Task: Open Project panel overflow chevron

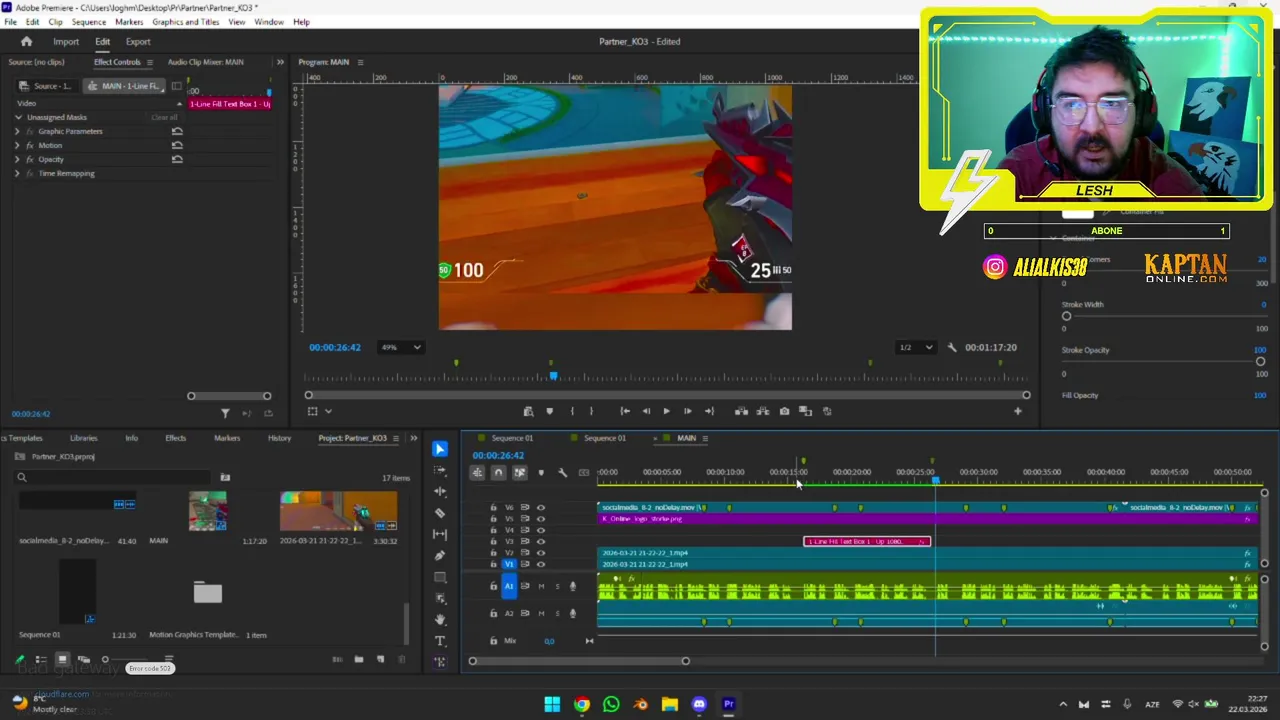Action: click(x=414, y=438)
